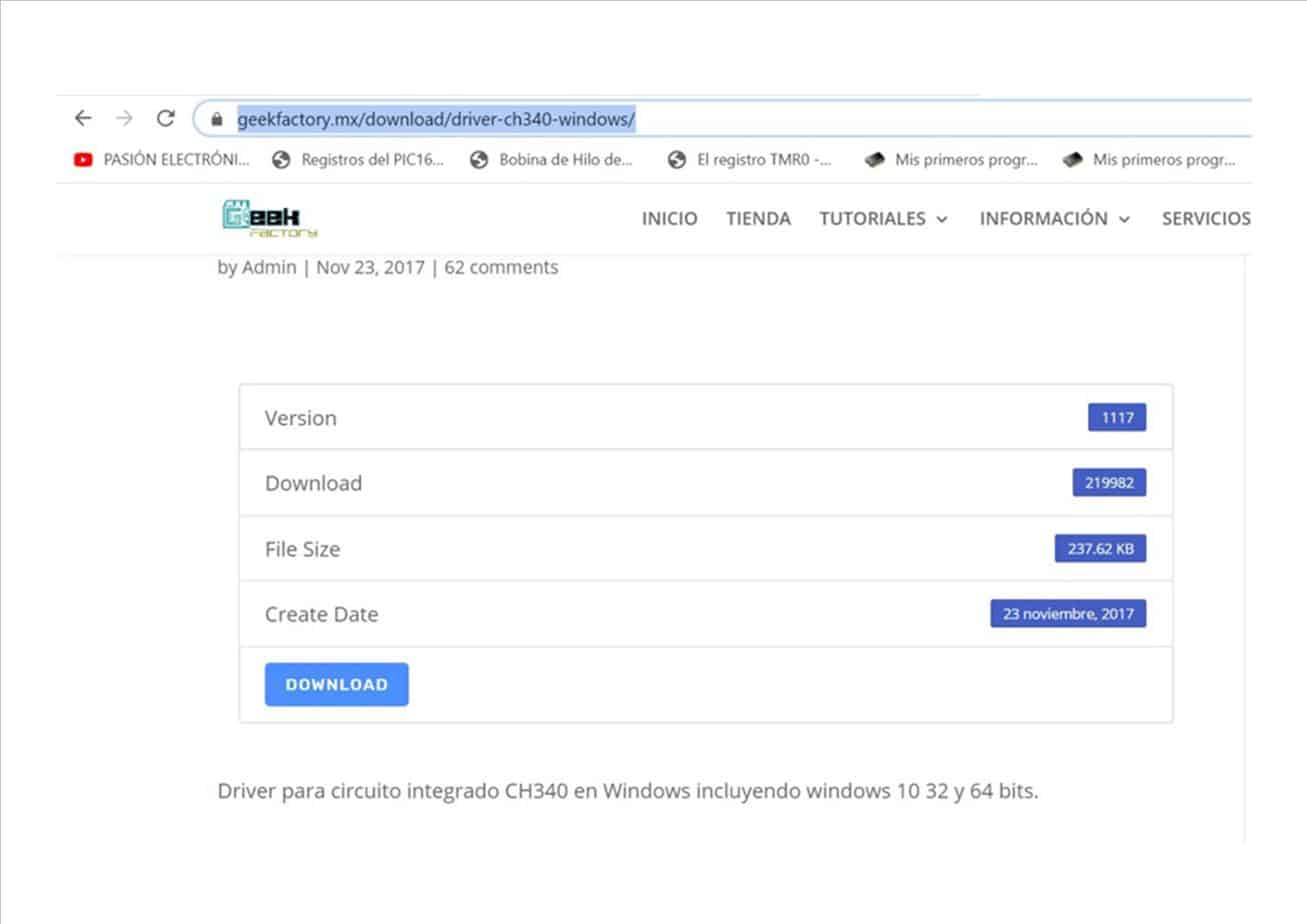This screenshot has height=924, width=1307.
Task: Open the TIENDA menu item
Action: coord(758,219)
